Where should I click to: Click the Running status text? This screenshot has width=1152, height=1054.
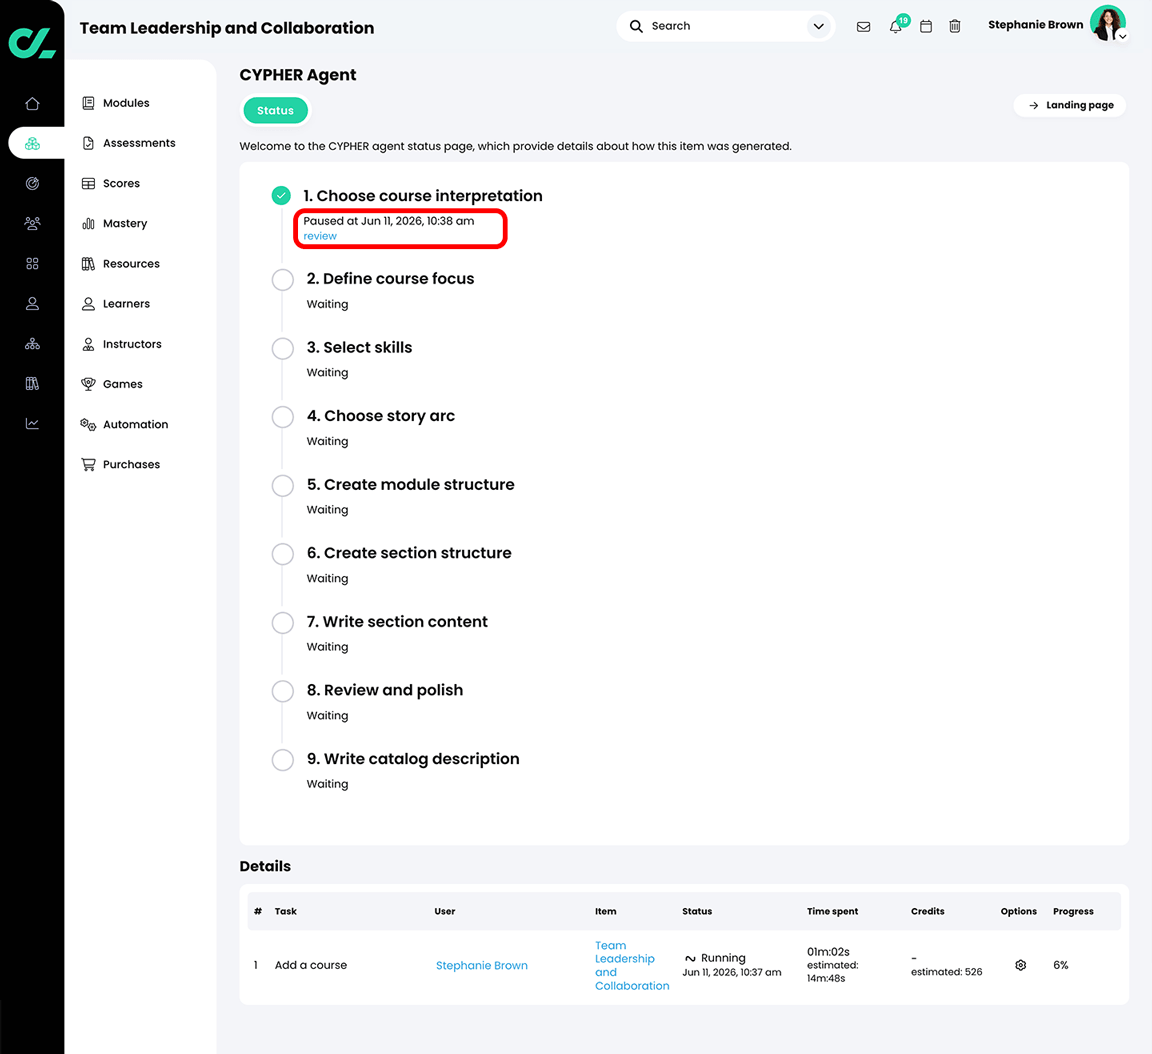click(723, 958)
